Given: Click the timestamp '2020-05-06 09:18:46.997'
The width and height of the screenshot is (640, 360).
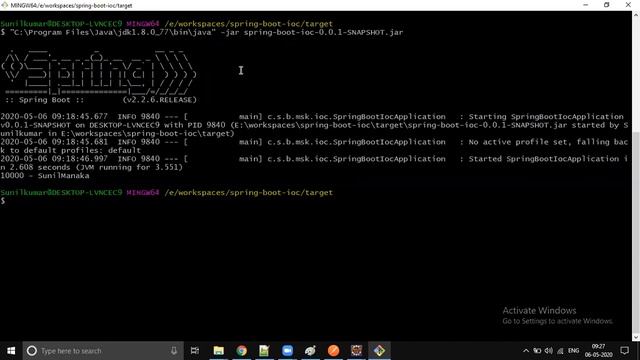Looking at the screenshot, I should coord(54,159).
